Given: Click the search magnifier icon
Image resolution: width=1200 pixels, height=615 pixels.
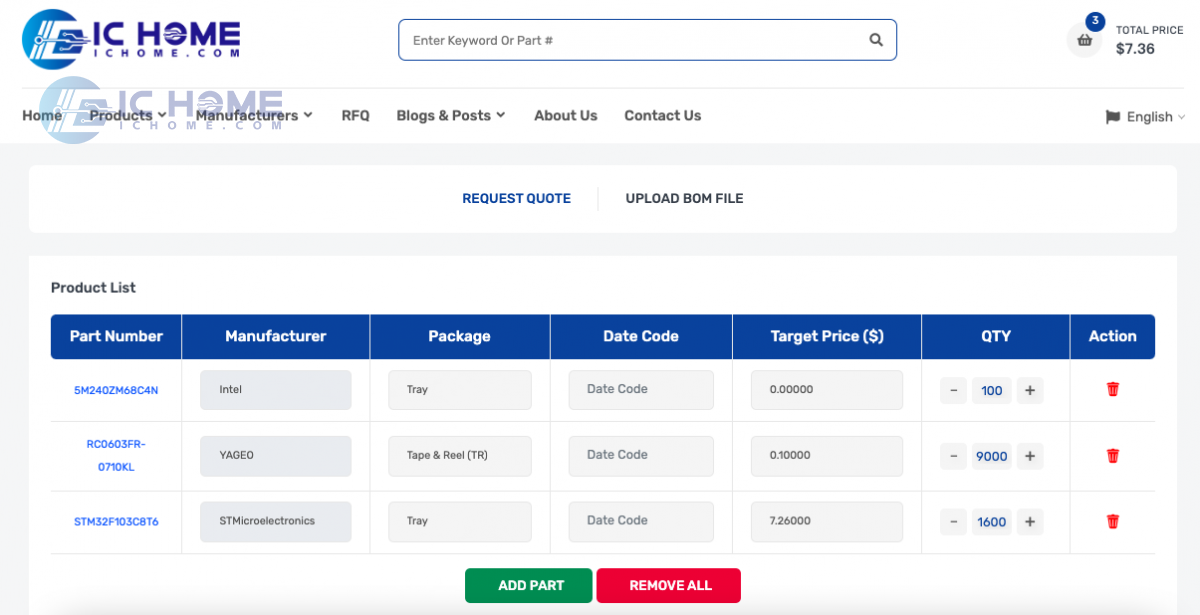Looking at the screenshot, I should click(x=876, y=40).
